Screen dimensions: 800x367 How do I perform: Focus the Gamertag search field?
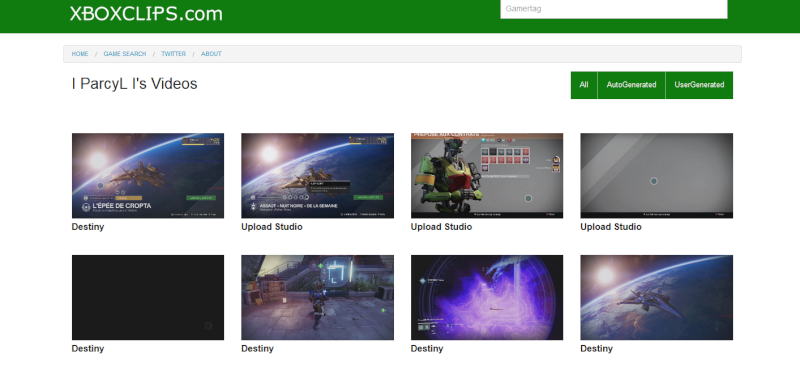pyautogui.click(x=614, y=9)
